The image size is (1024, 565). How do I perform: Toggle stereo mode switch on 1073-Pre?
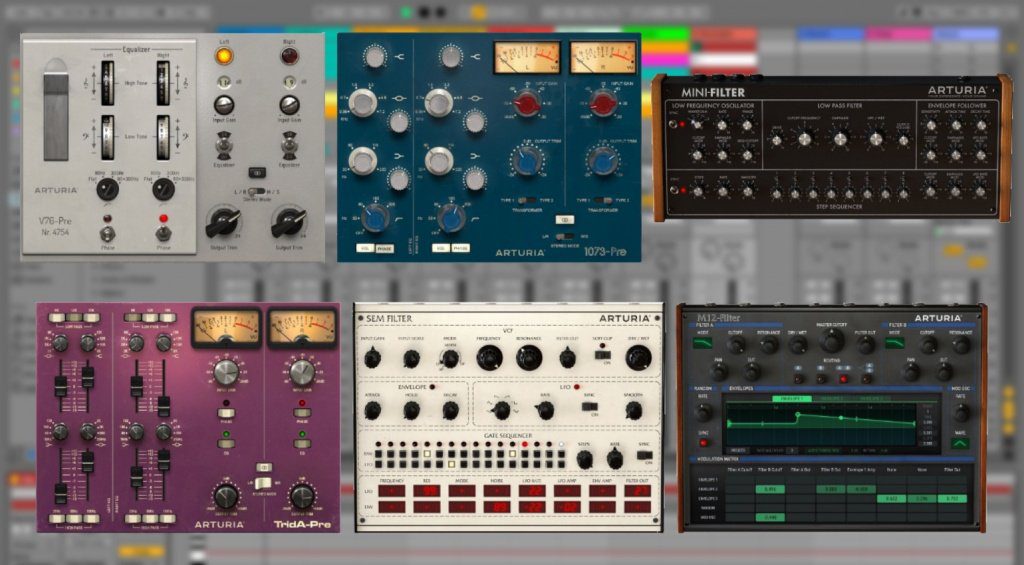[565, 236]
